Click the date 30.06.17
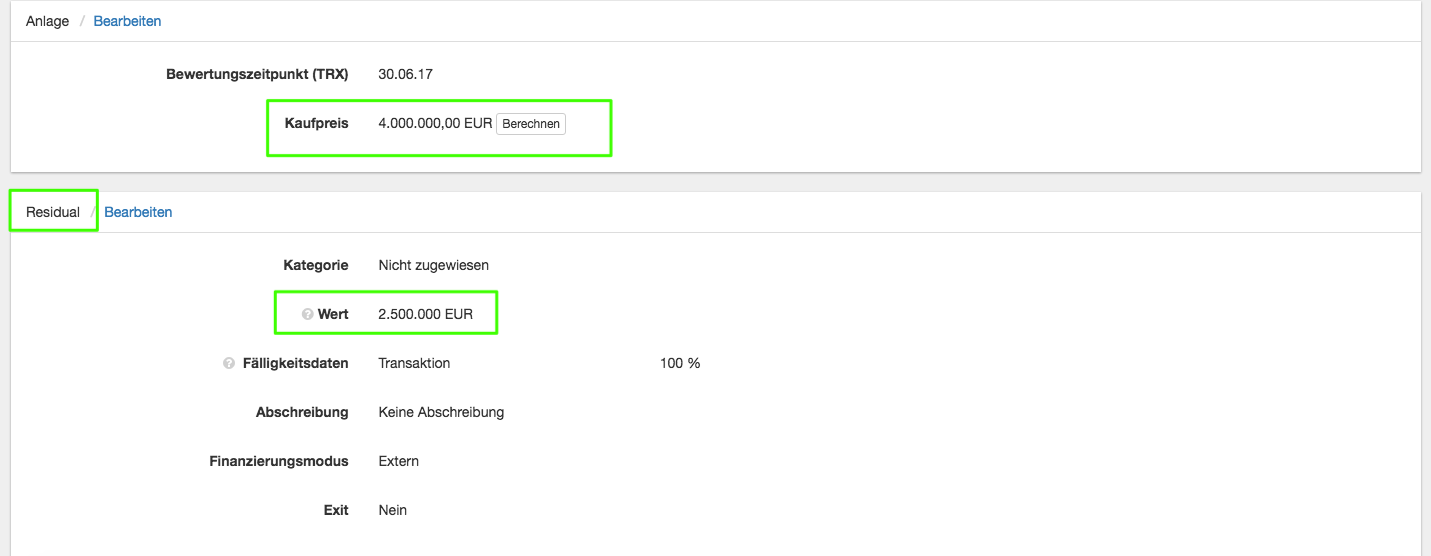Viewport: 1431px width, 556px height. [x=405, y=74]
